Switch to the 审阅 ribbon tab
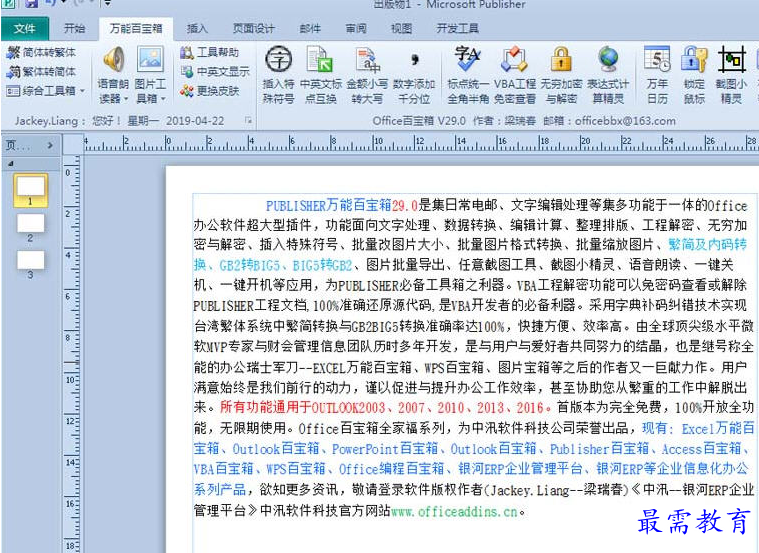 (356, 29)
